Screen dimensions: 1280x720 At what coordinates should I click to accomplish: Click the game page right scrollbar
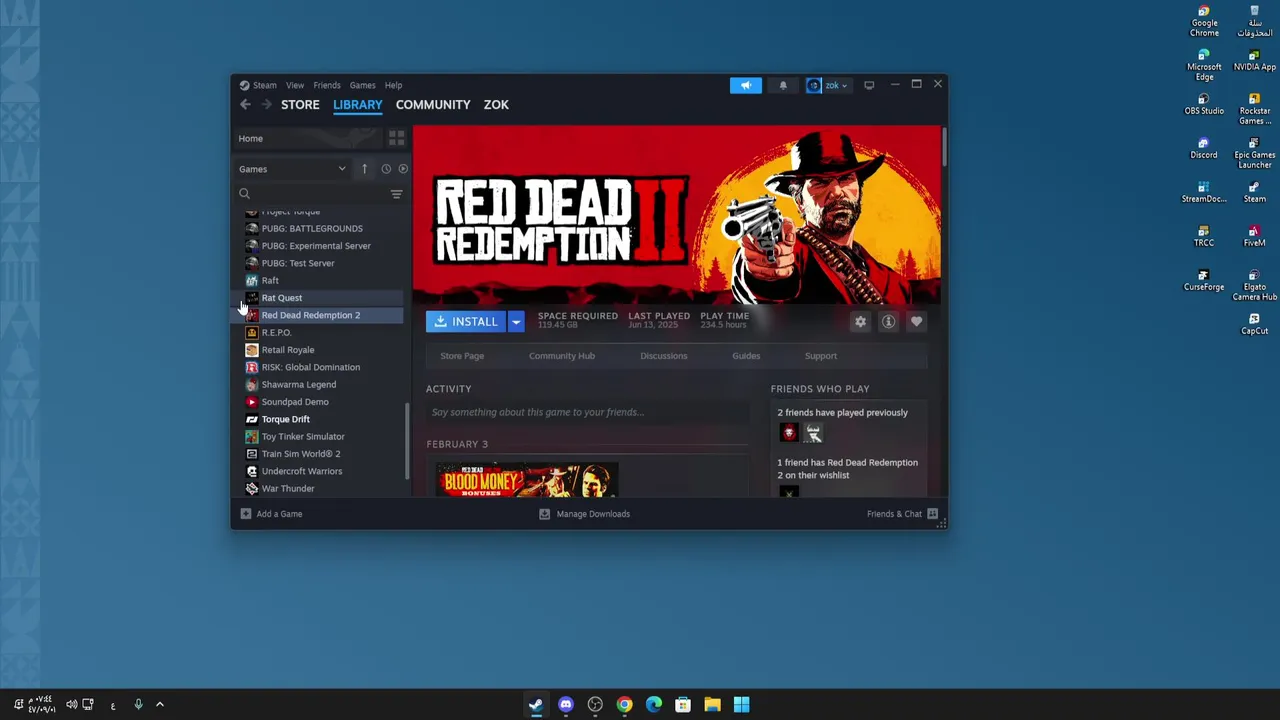pos(943,148)
